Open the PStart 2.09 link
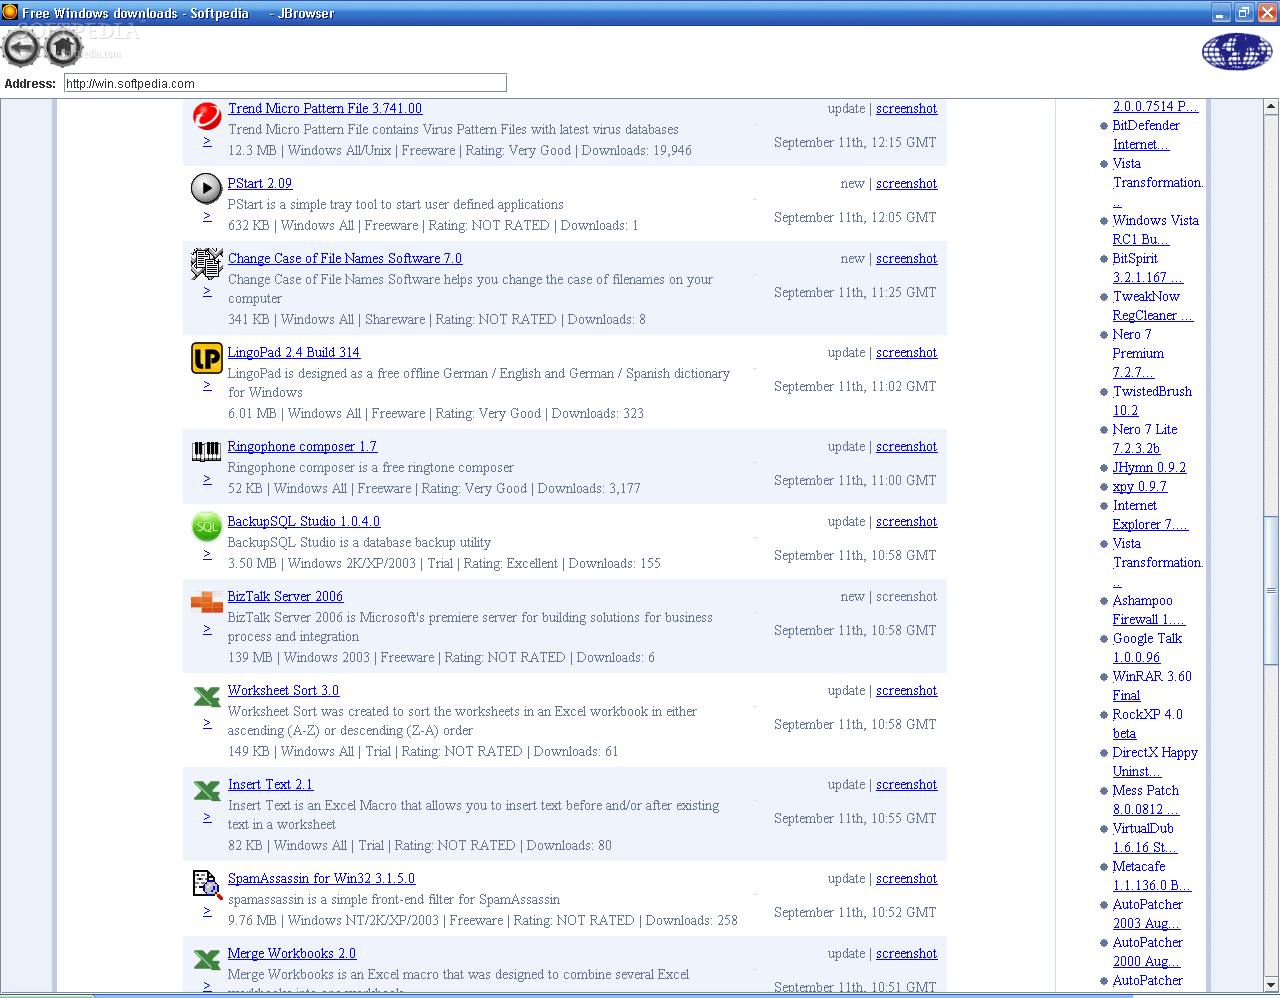The image size is (1280, 998). click(260, 183)
